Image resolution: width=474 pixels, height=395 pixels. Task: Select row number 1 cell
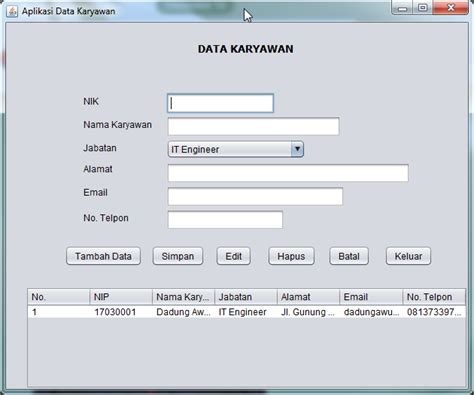point(59,312)
